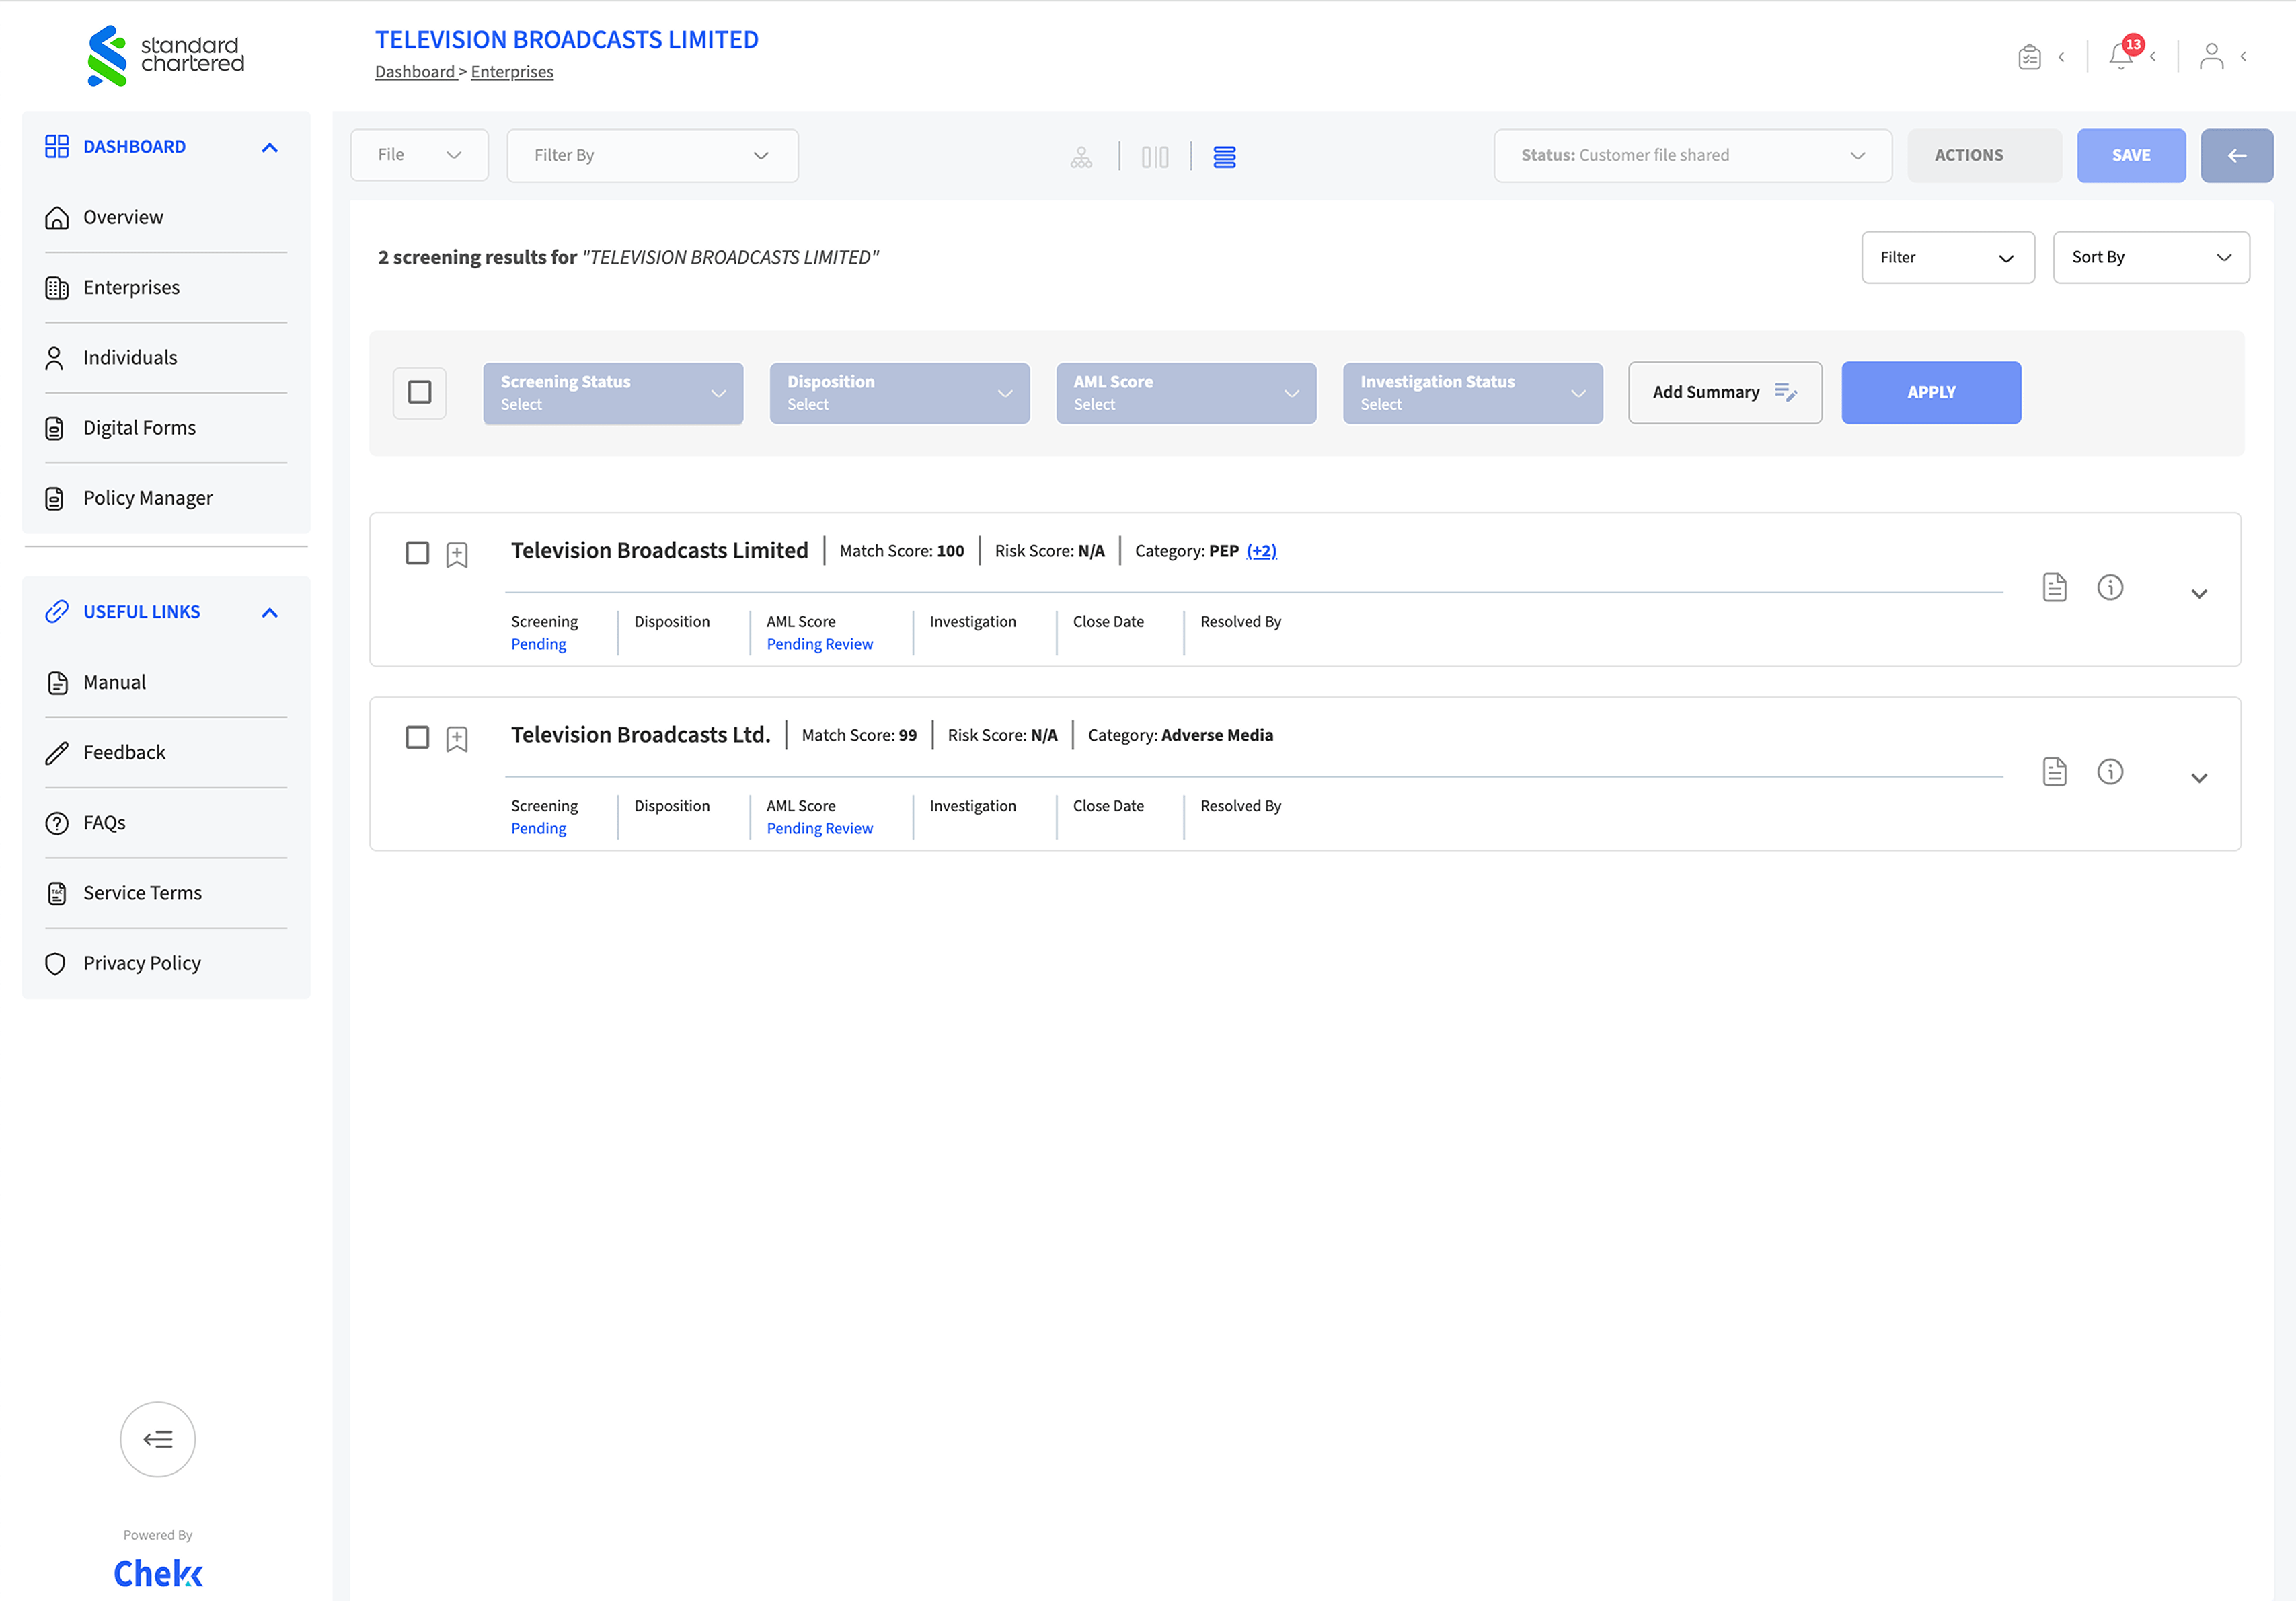Image resolution: width=2296 pixels, height=1601 pixels.
Task: Open the Filter By dropdown
Action: point(652,155)
